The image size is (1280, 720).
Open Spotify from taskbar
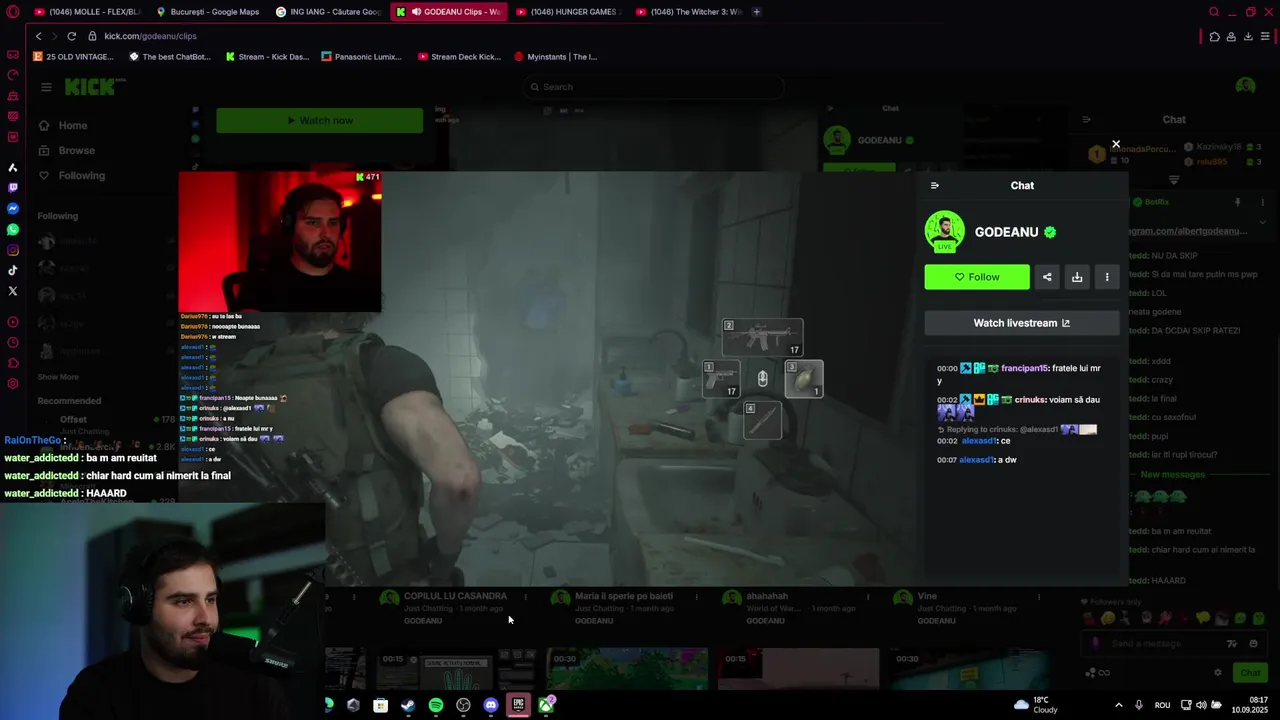pyautogui.click(x=436, y=705)
